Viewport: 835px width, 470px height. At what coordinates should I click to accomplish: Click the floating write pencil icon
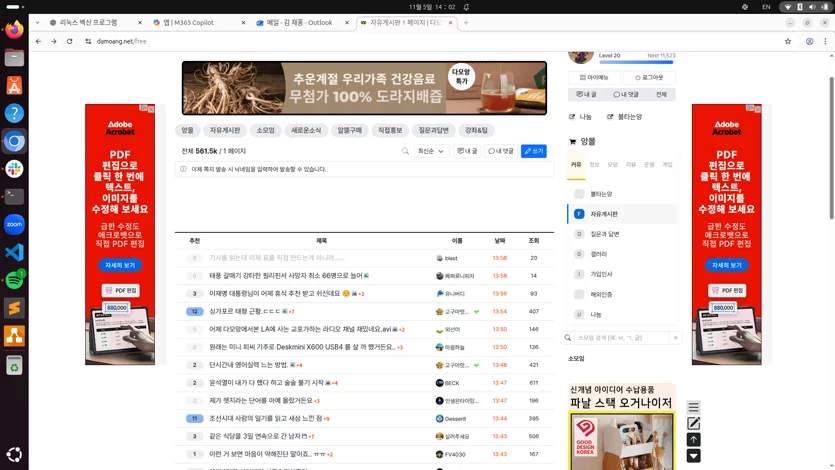693,424
